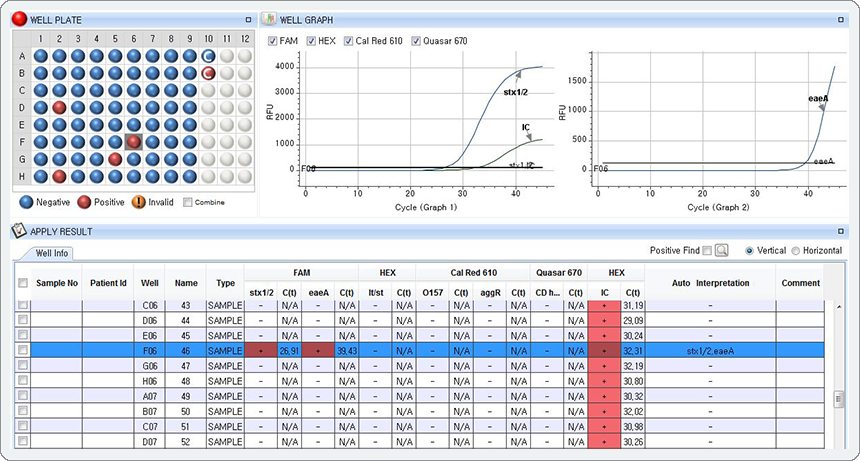860x461 pixels.
Task: Select the Horizontal radio button
Action: pyautogui.click(x=796, y=250)
